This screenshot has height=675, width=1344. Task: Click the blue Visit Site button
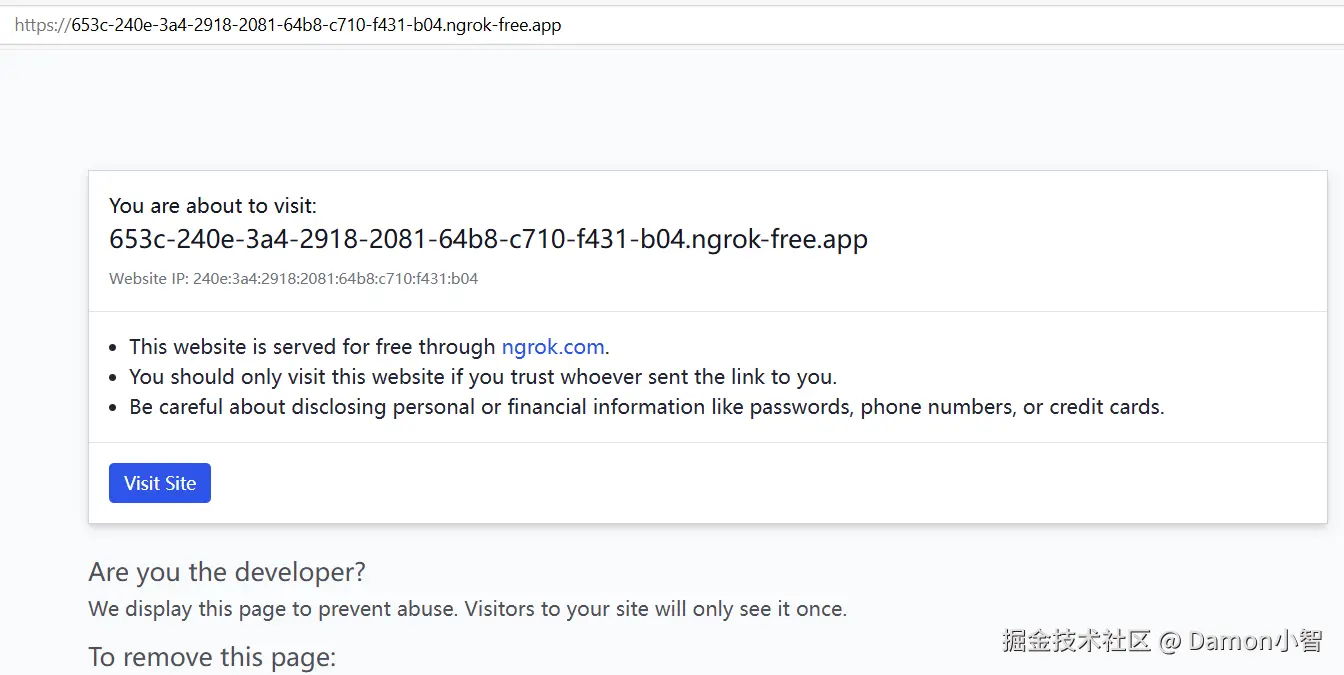click(160, 483)
